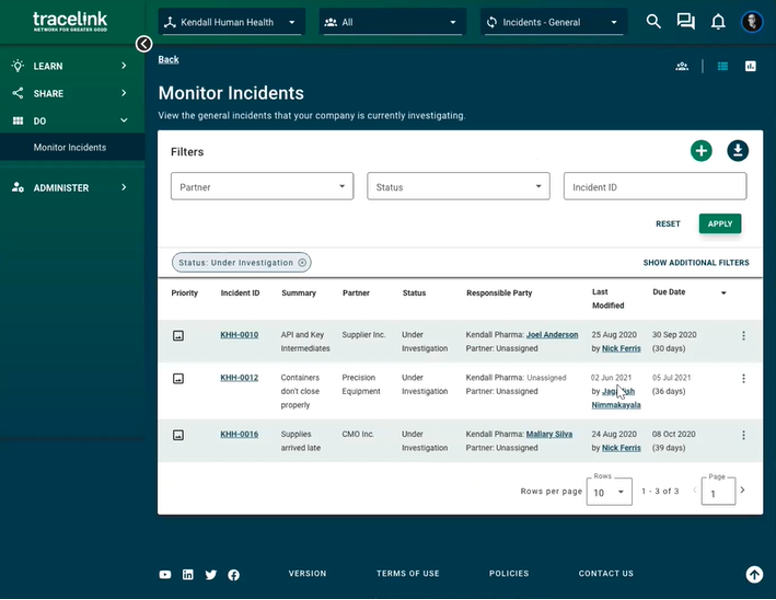Open TraceLink Twitter page

point(211,574)
